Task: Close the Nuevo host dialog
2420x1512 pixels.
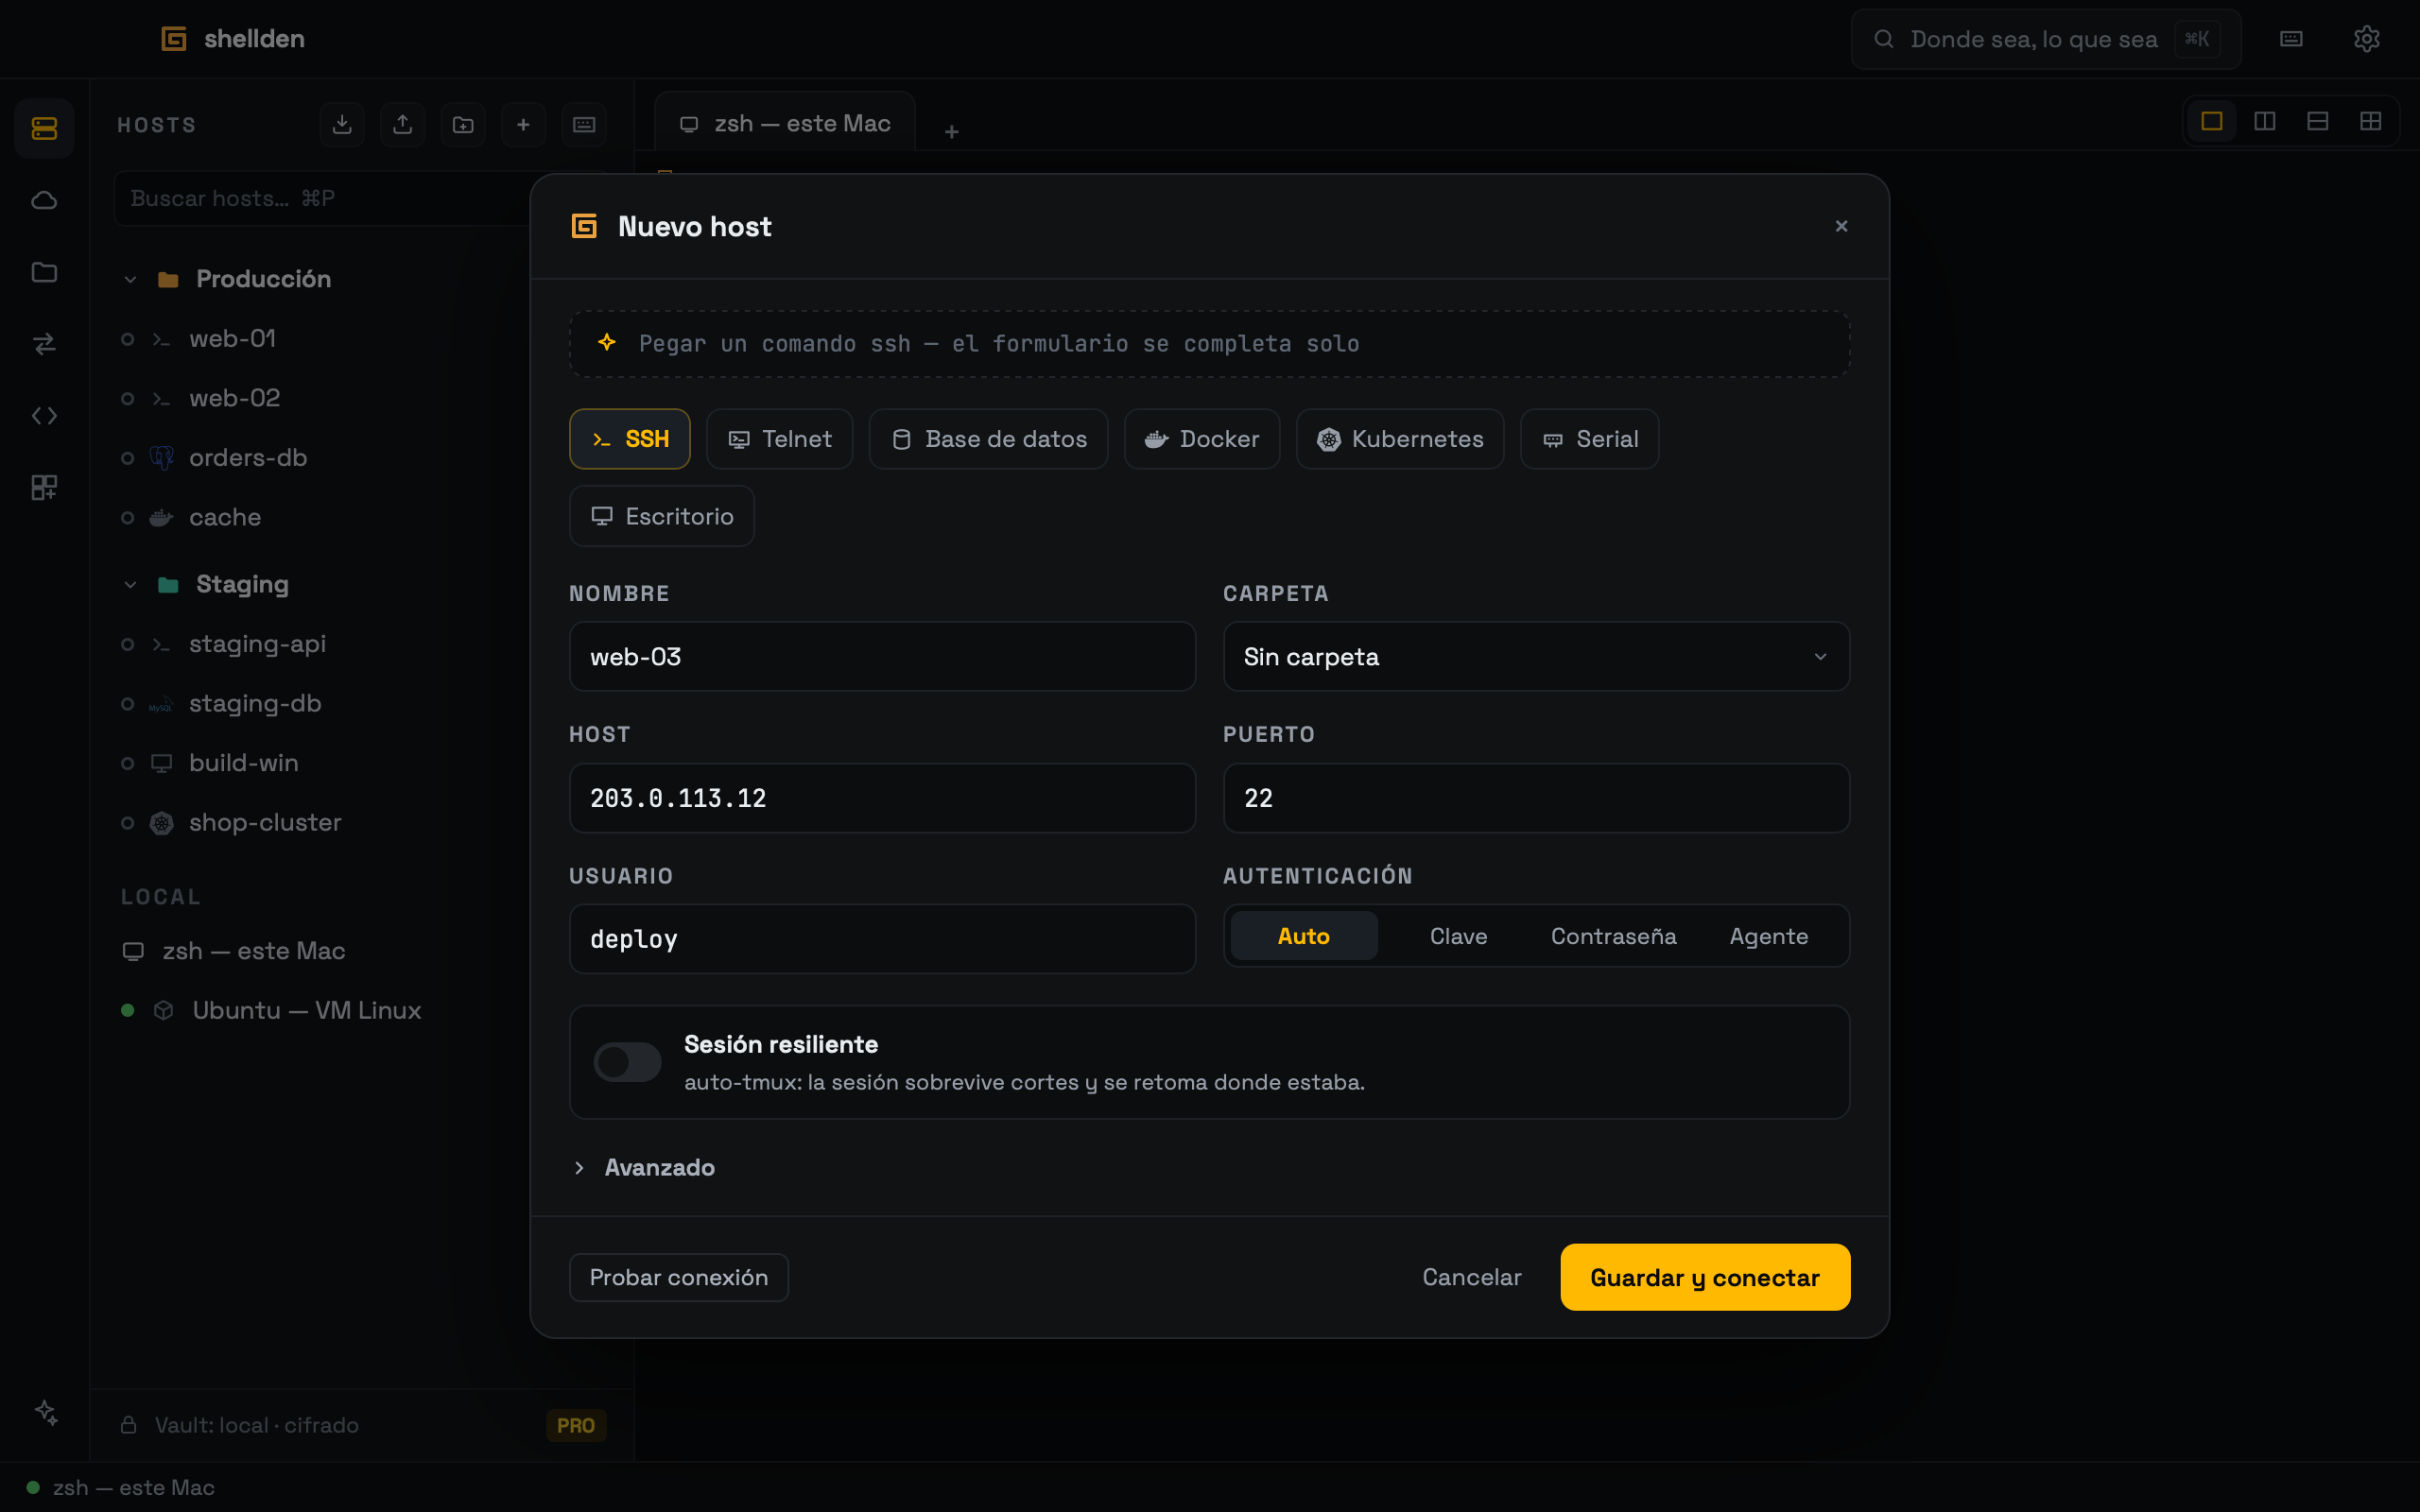Action: [x=1841, y=227]
